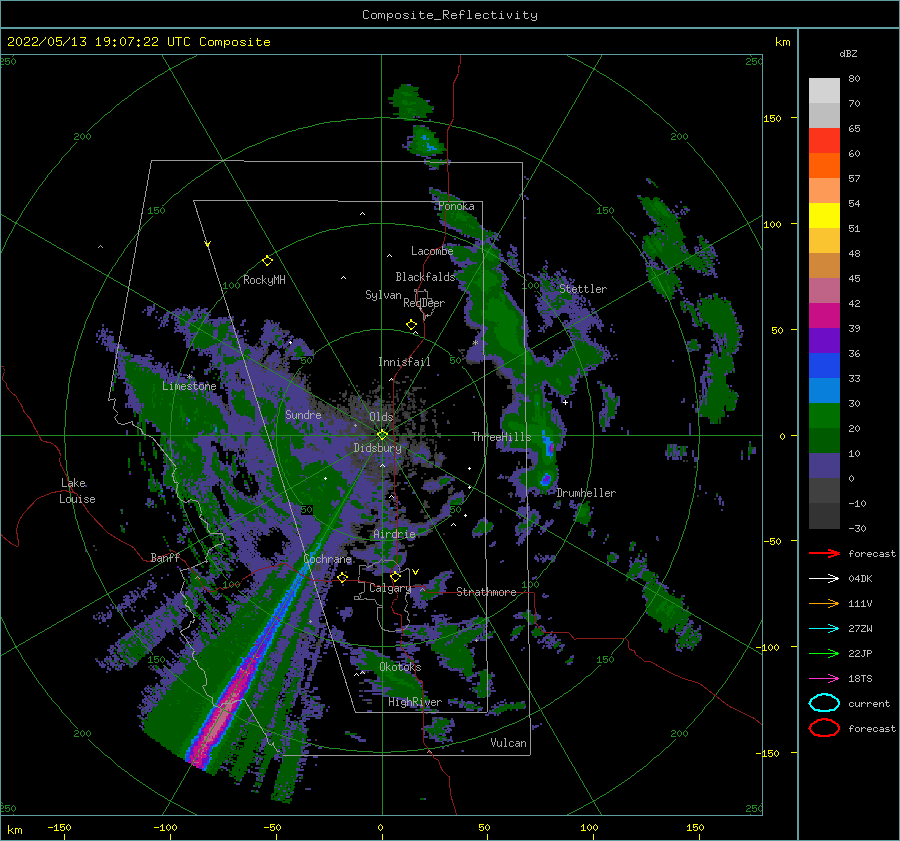Click the cyan 'current' ellipse icon

(x=824, y=703)
